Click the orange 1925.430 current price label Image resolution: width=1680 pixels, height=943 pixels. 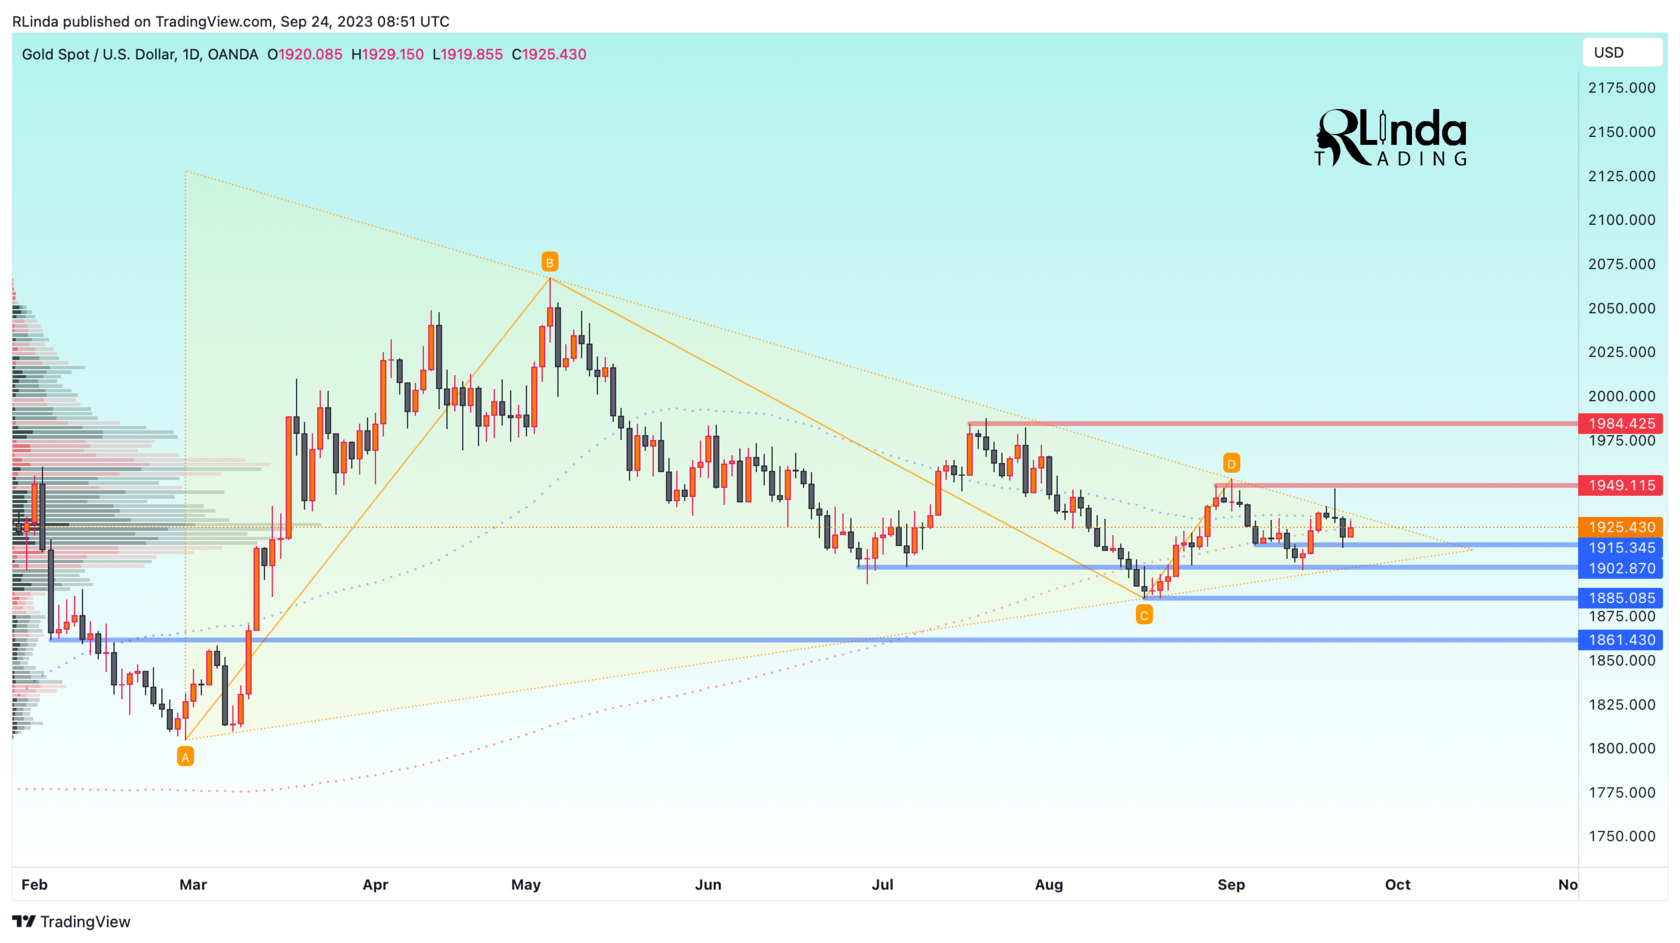pyautogui.click(x=1621, y=527)
